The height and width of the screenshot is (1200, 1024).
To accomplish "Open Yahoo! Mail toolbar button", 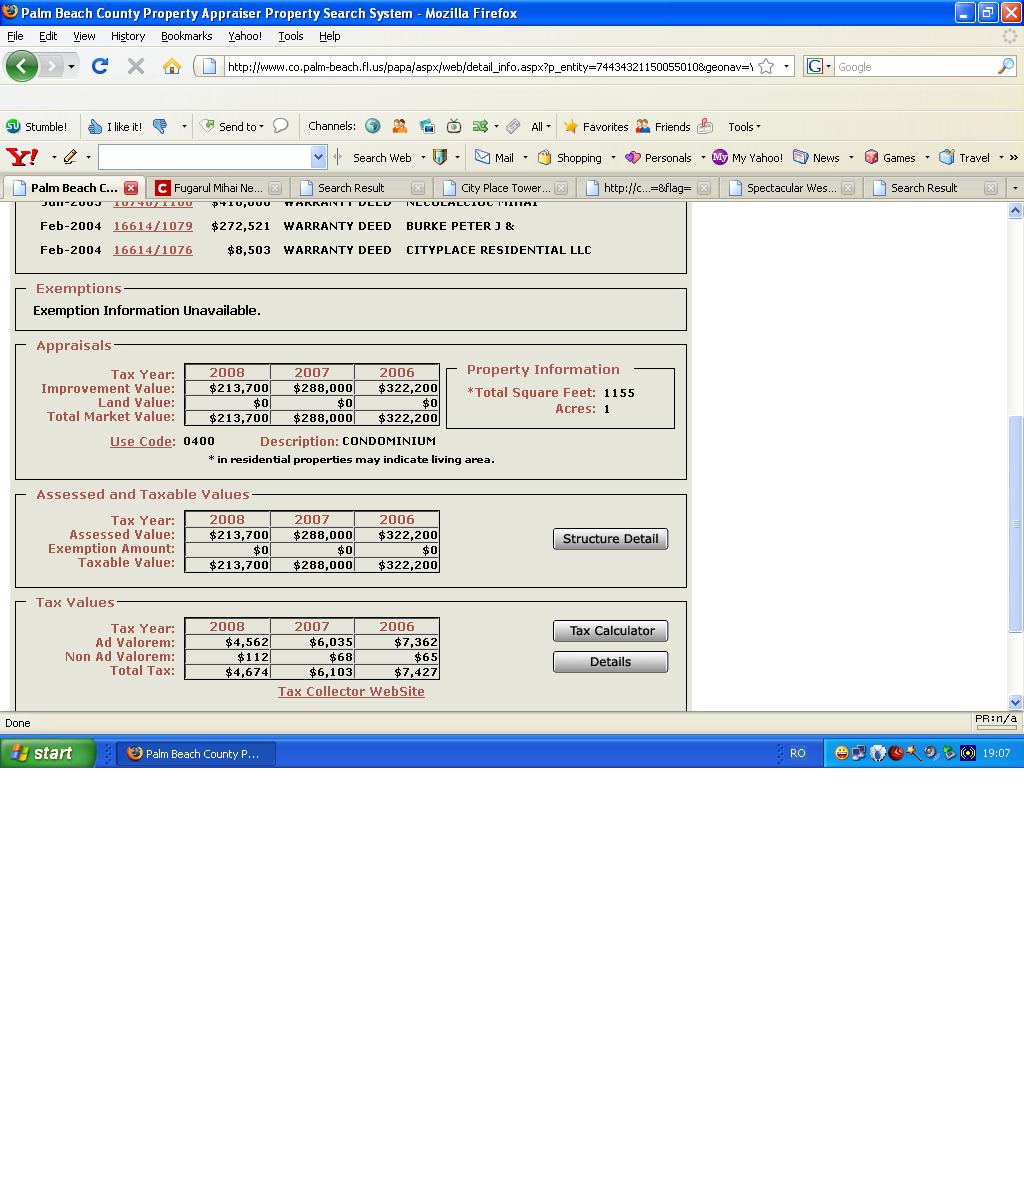I will click(495, 157).
